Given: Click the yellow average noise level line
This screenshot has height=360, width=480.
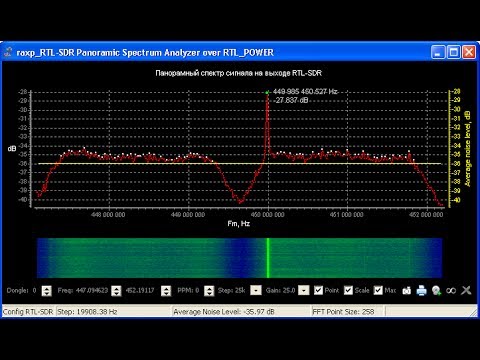Looking at the screenshot, I should pos(240,164).
